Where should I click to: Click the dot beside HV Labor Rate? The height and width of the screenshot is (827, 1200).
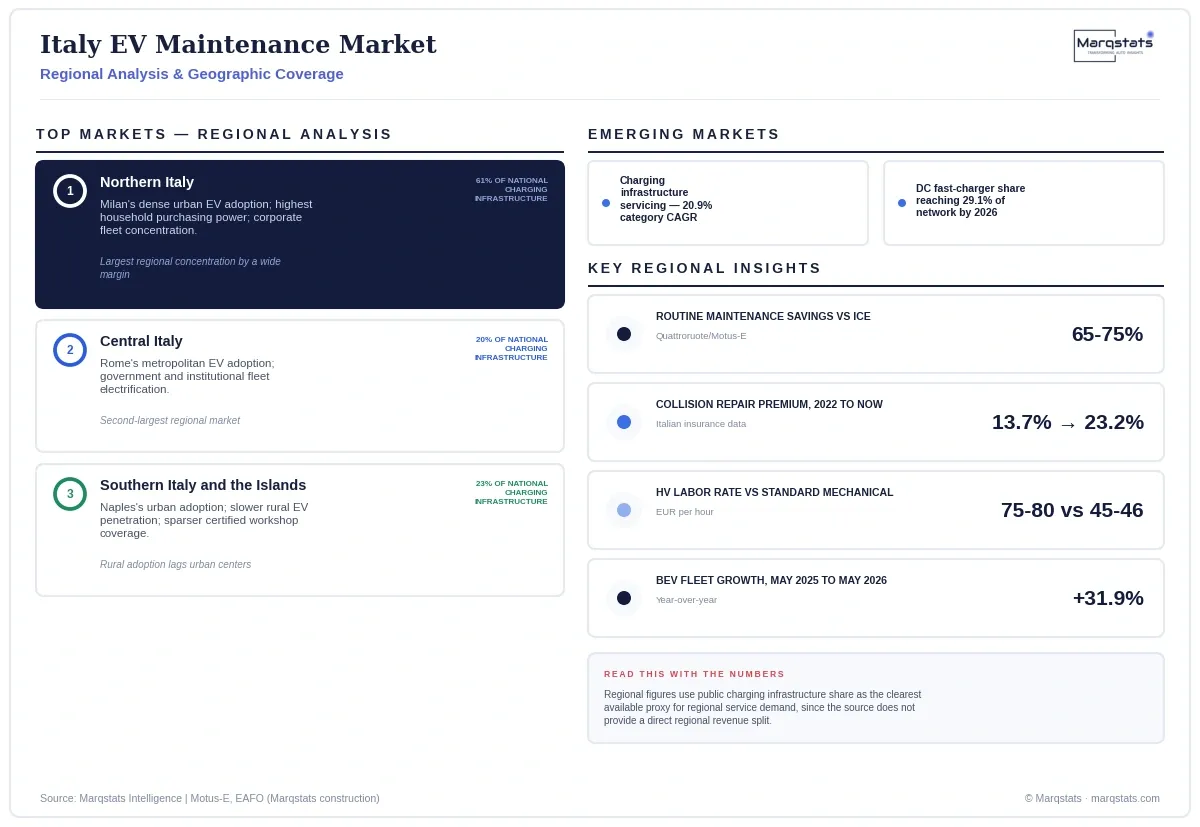pos(624,510)
